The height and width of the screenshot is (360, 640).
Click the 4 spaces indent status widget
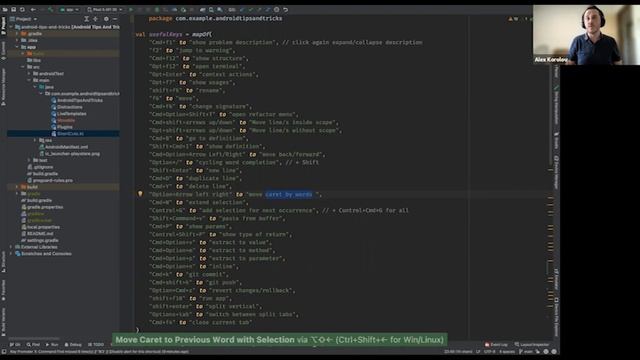click(x=507, y=351)
